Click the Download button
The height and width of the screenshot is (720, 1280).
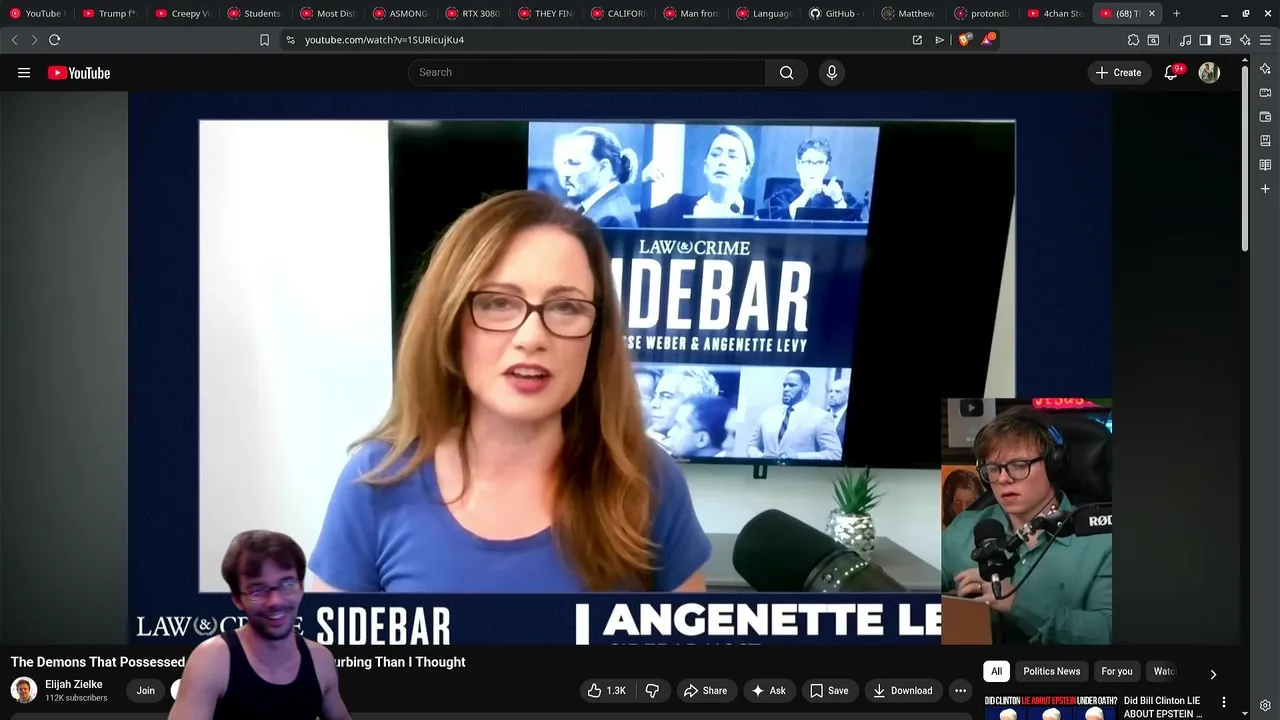(x=902, y=690)
